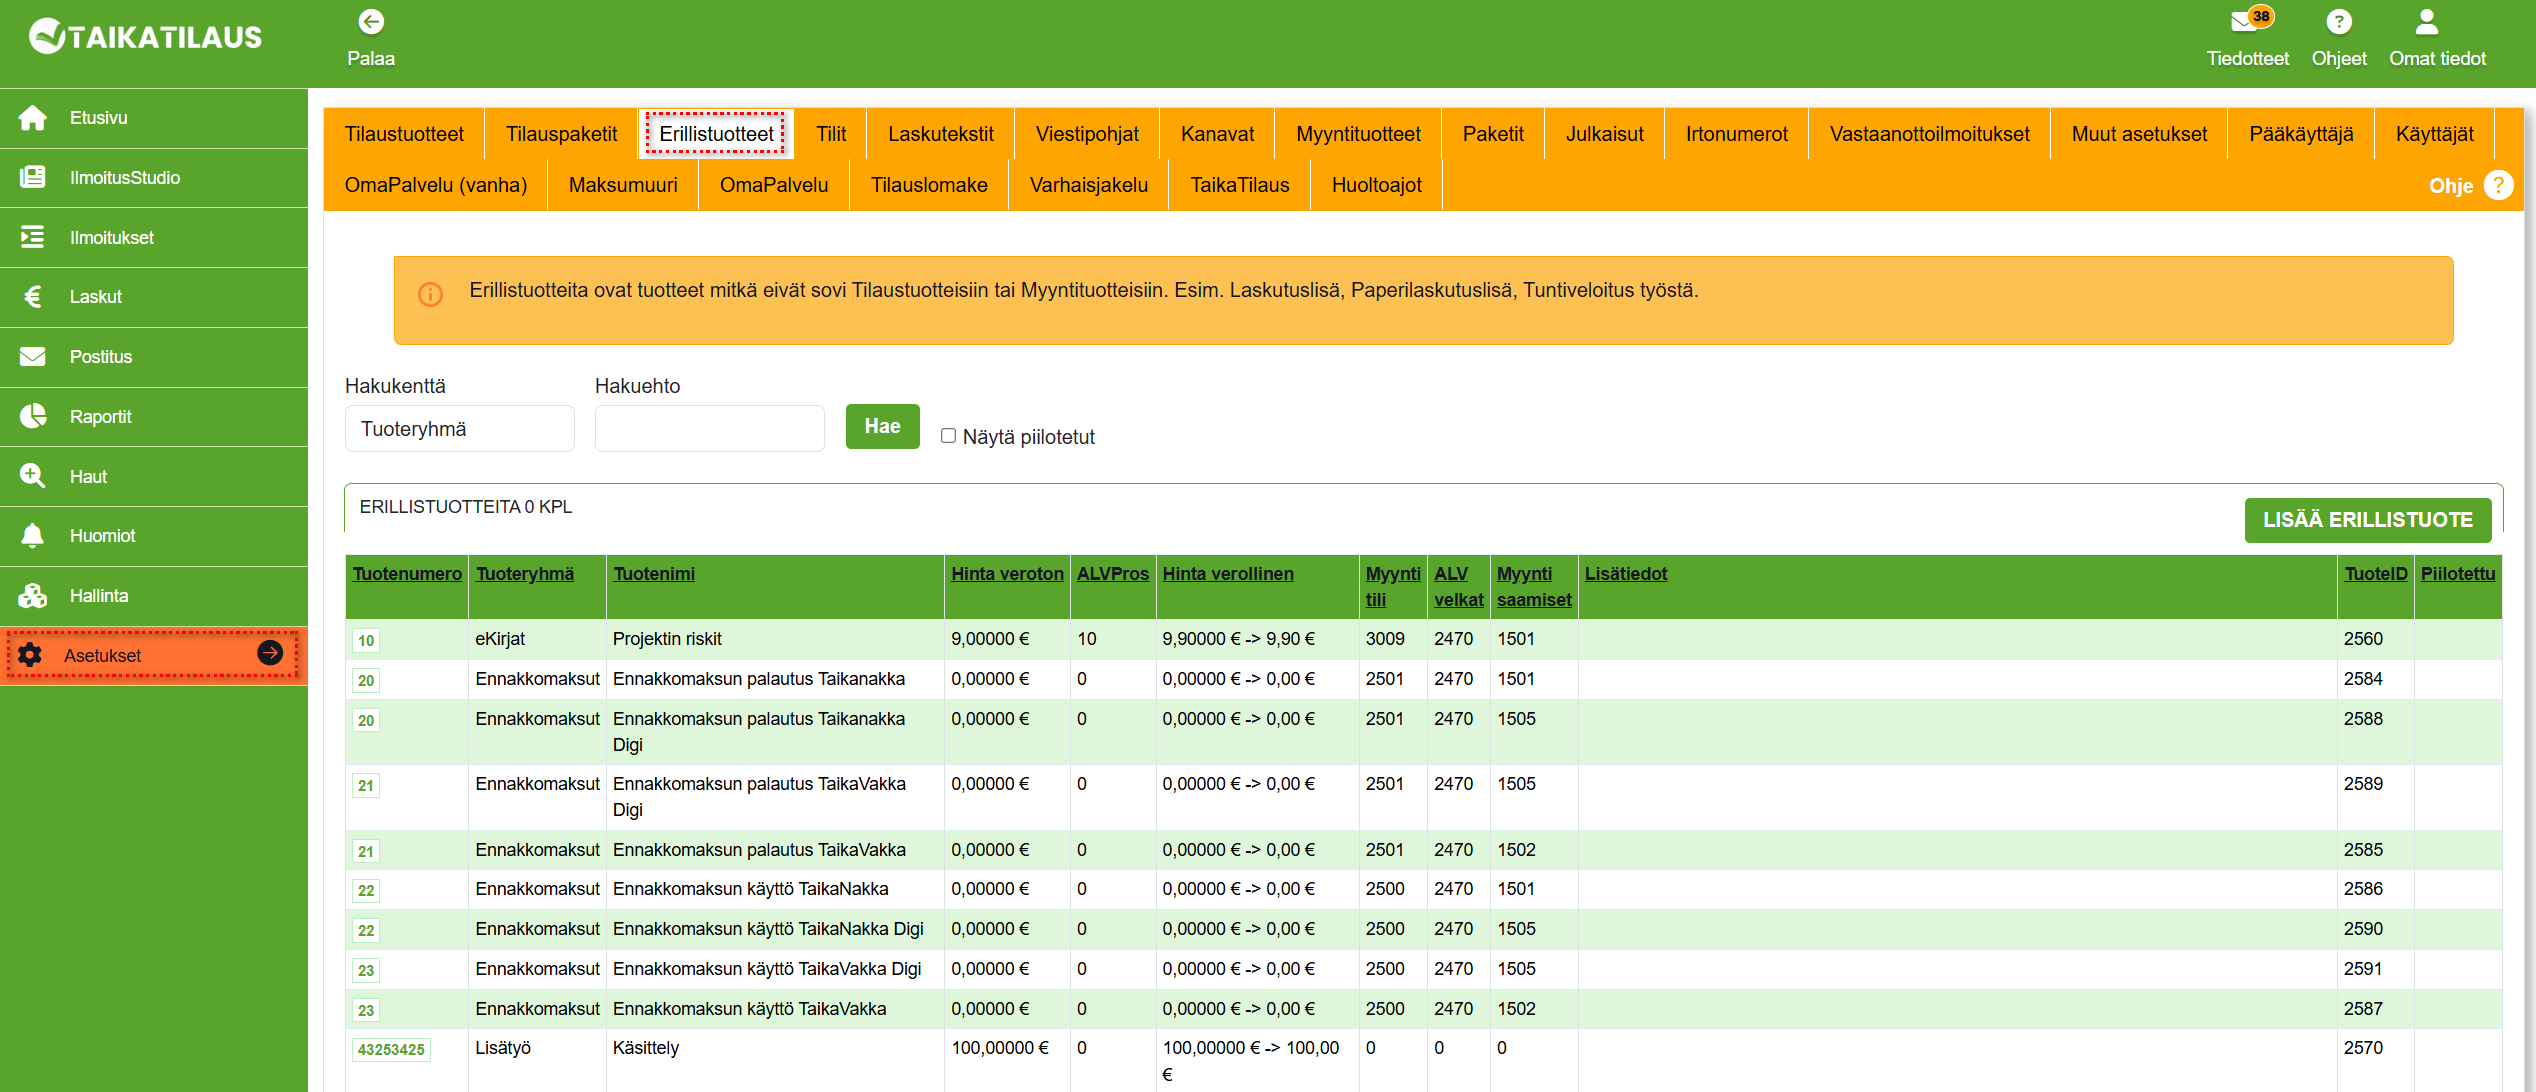Sort by Hinta verollinen column
This screenshot has height=1092, width=2536.
[x=1228, y=574]
